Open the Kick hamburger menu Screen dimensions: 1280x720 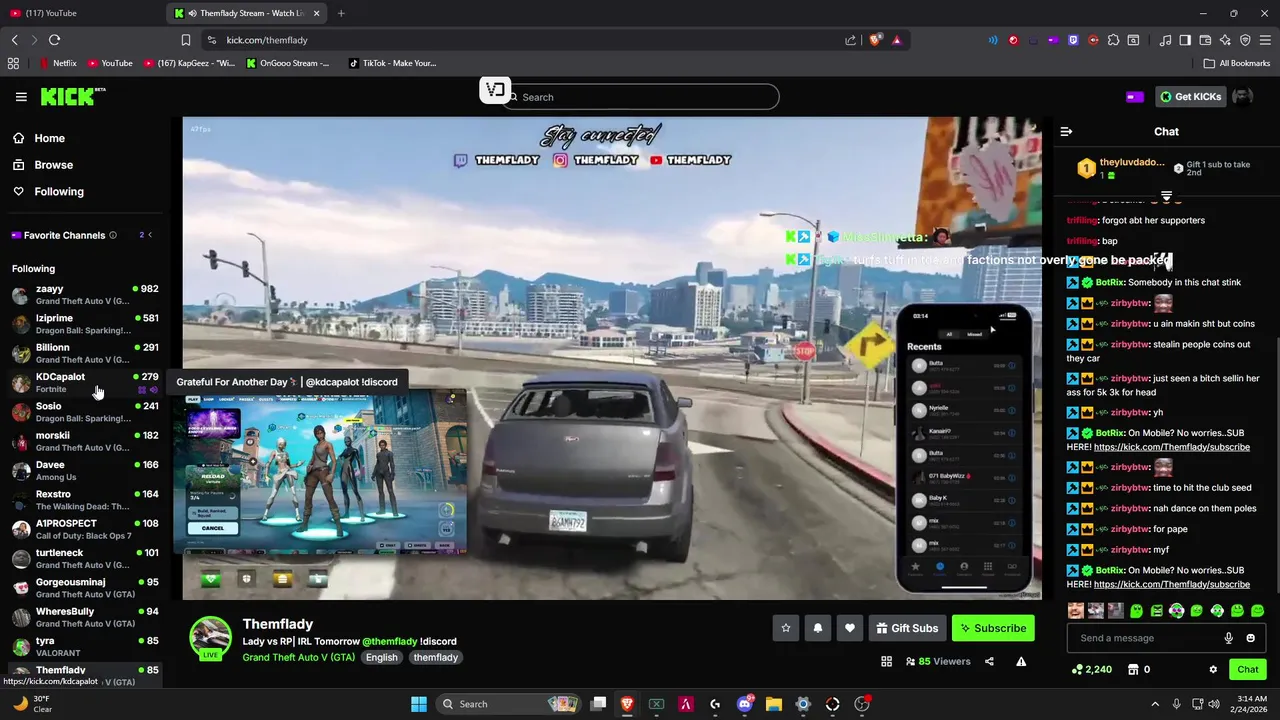click(21, 97)
